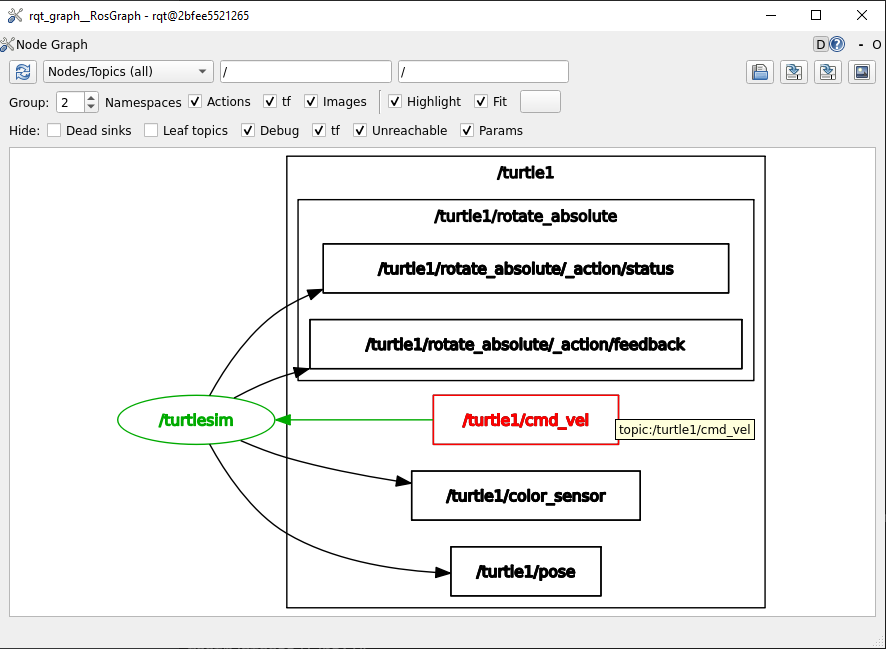Viewport: 886px width, 649px height.
Task: Decrease the Group depth value
Action: [91, 107]
